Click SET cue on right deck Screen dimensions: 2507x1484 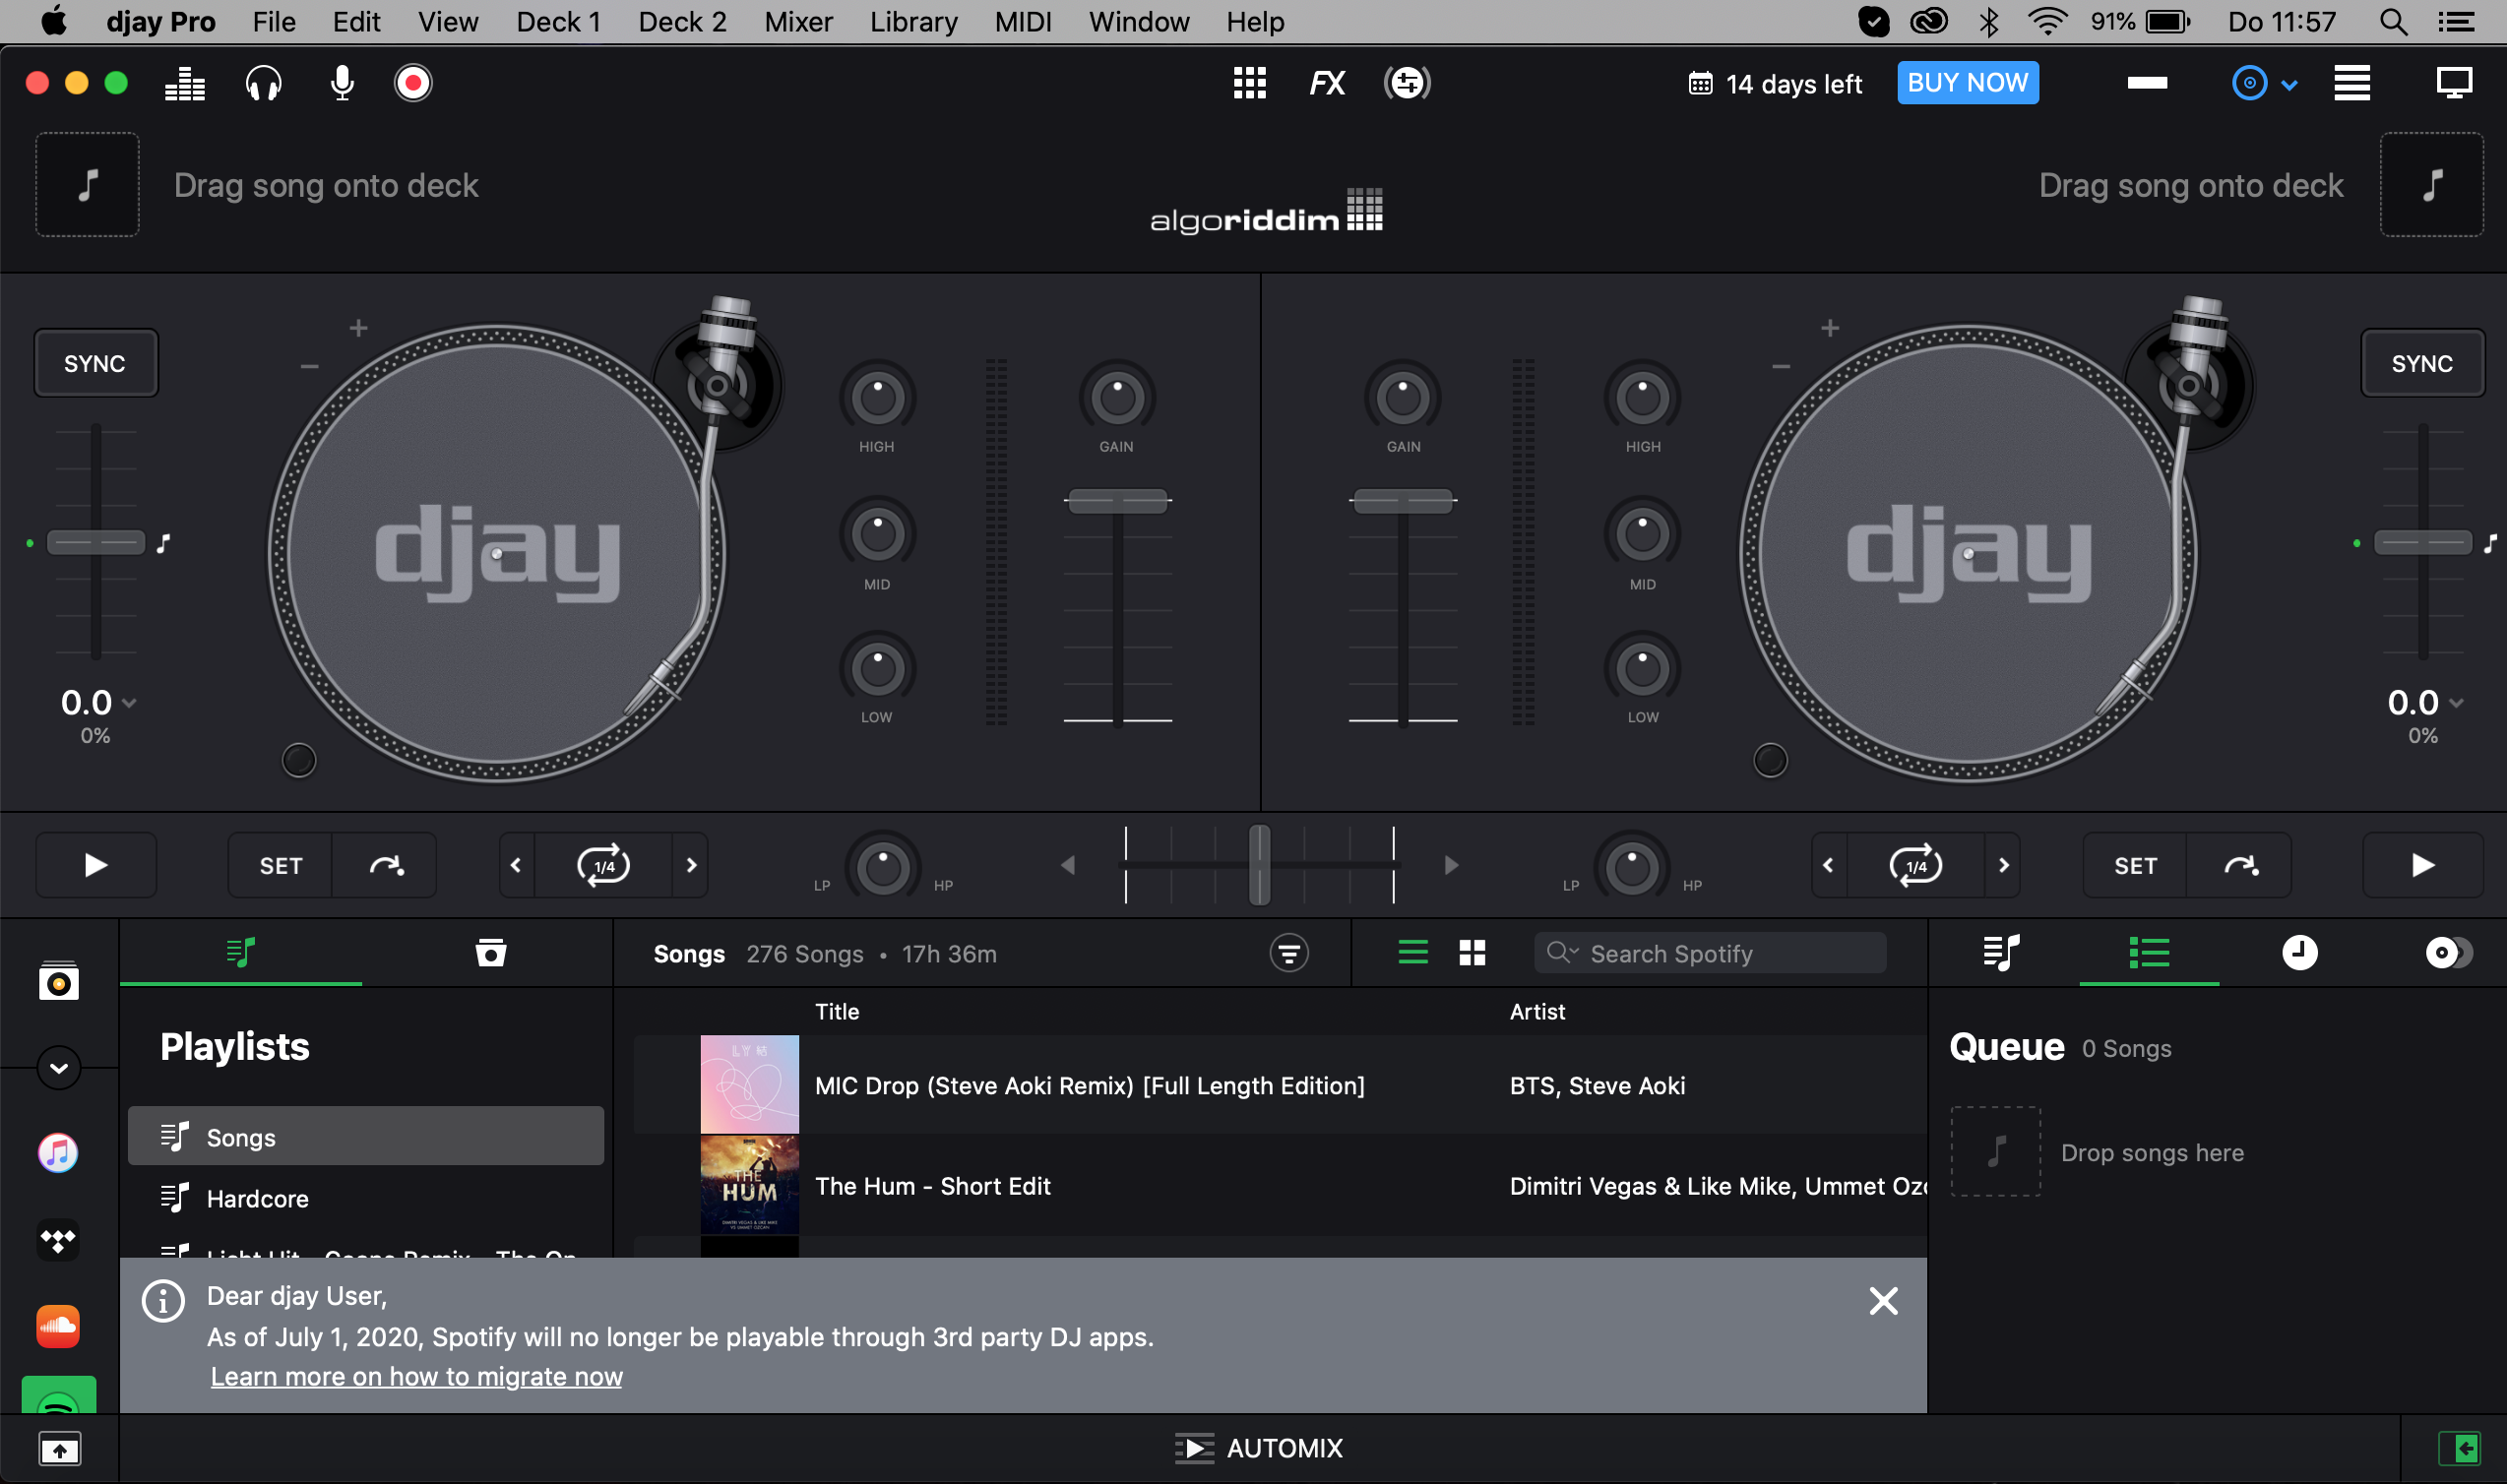[x=2135, y=866]
